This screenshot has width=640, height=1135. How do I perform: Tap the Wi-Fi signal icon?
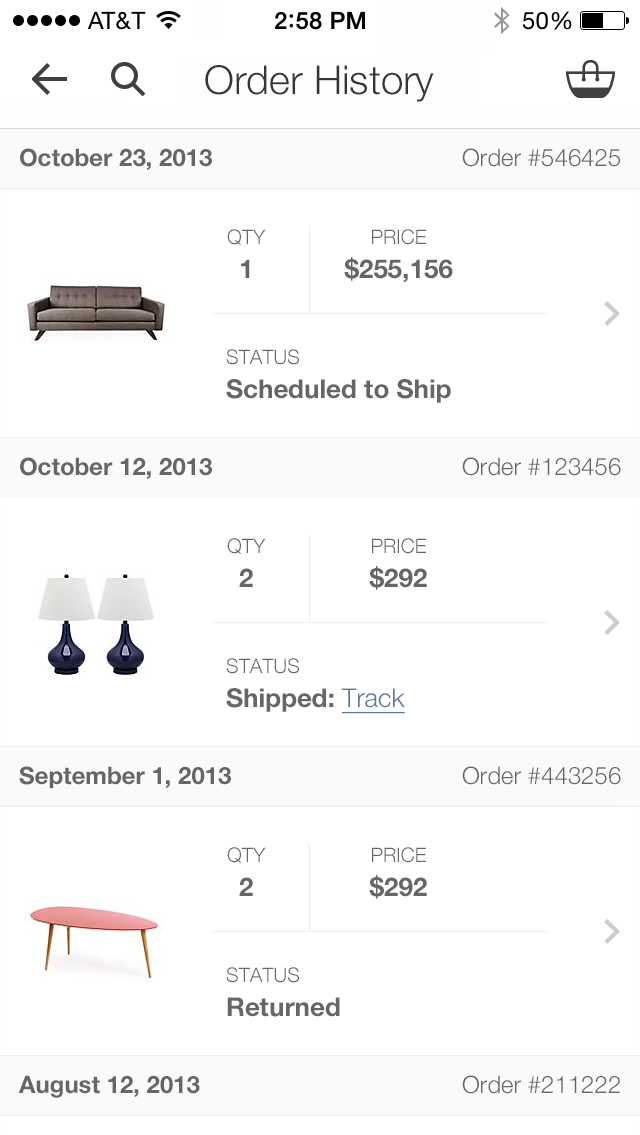tap(168, 20)
